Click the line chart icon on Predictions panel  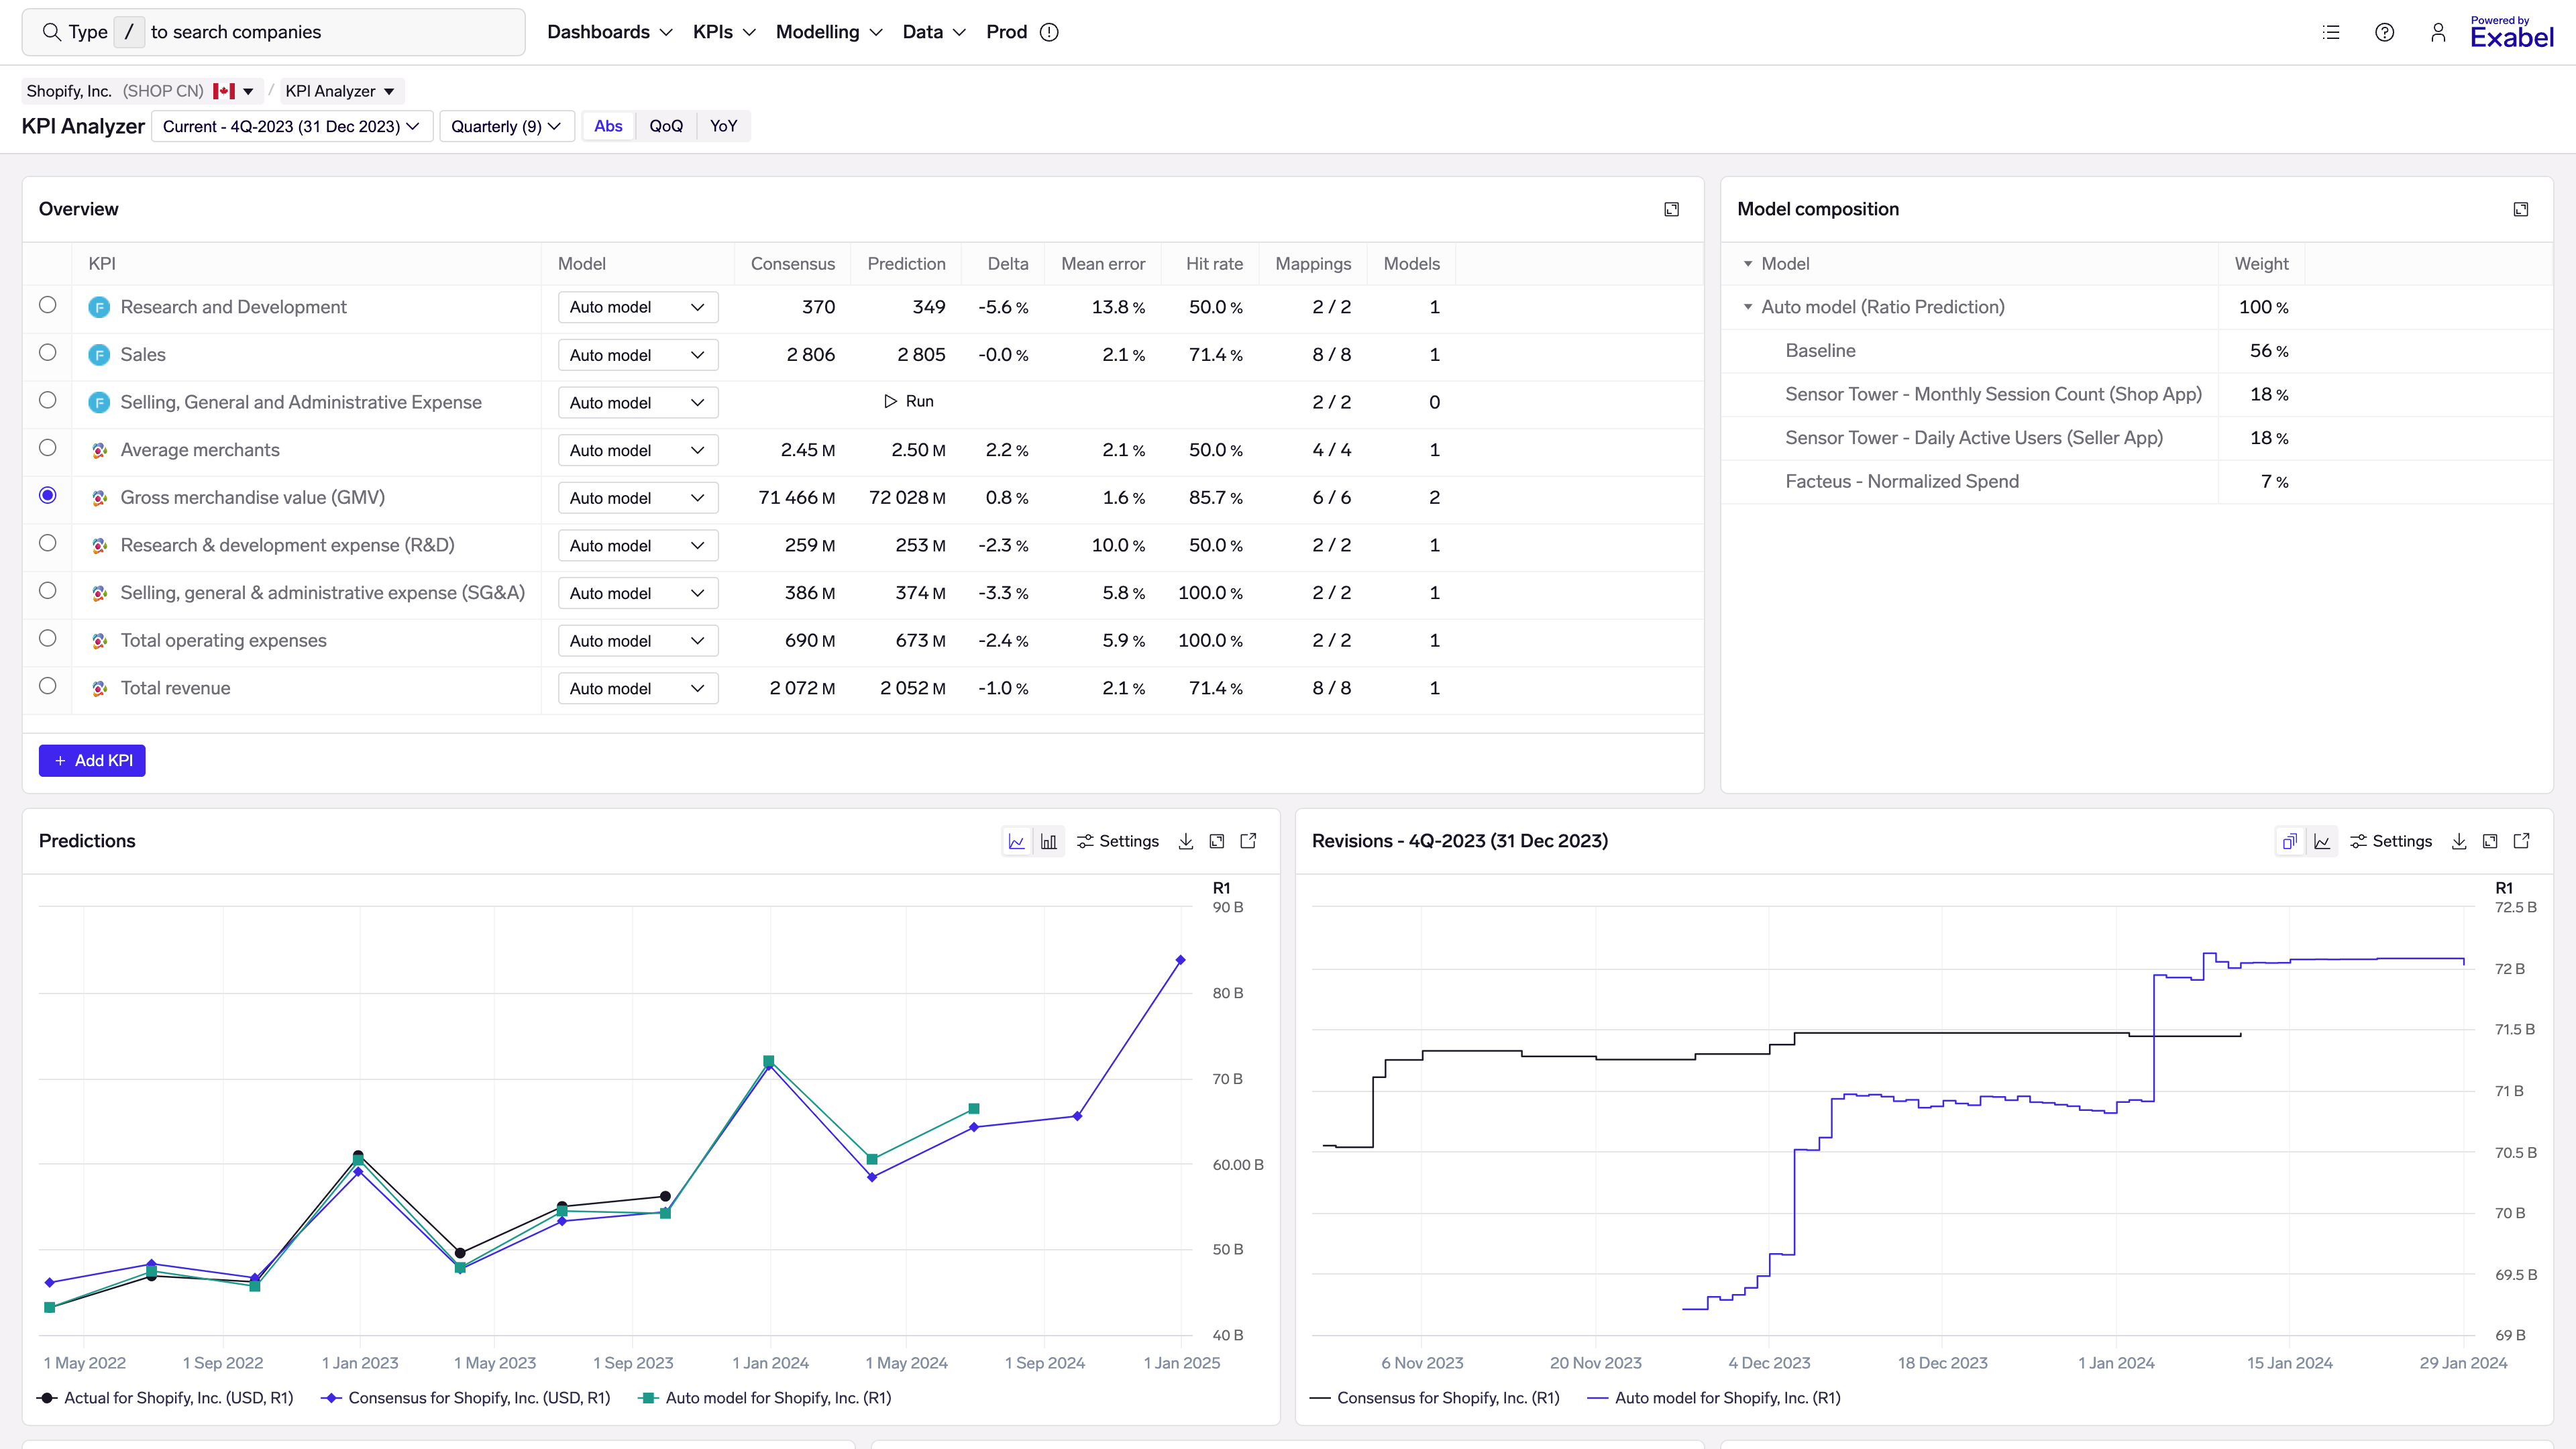pos(1017,842)
